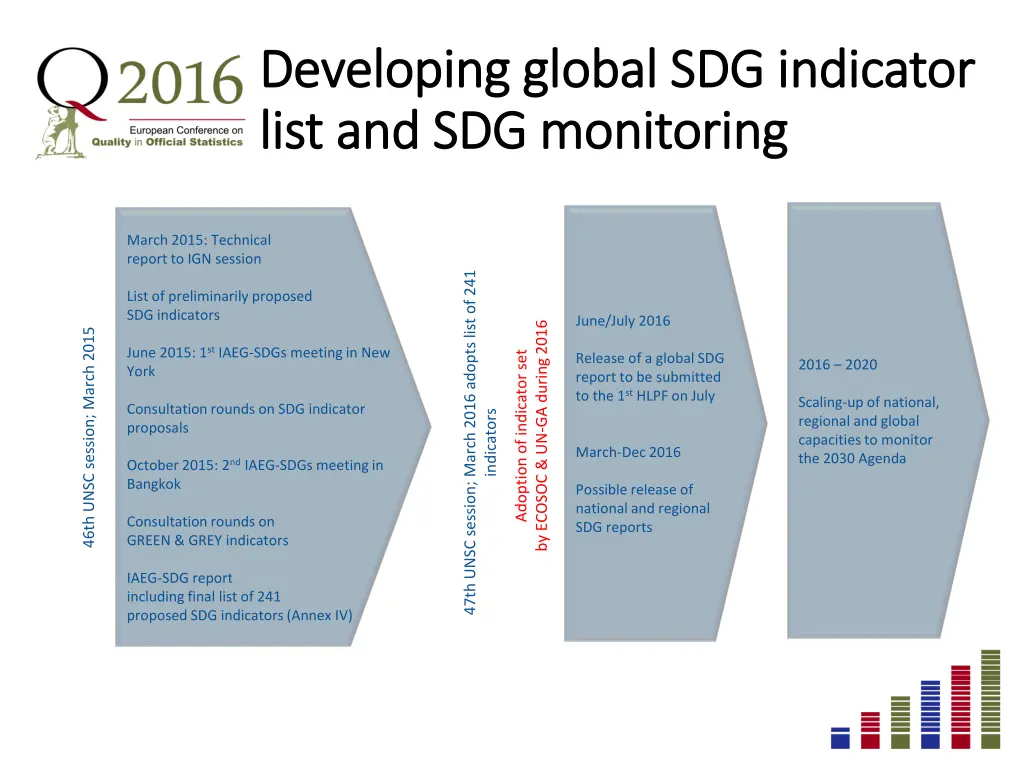The width and height of the screenshot is (1024, 768).
Task: Click 'Consultation rounds on GREEN & GREY indicators'
Action: 207,530
